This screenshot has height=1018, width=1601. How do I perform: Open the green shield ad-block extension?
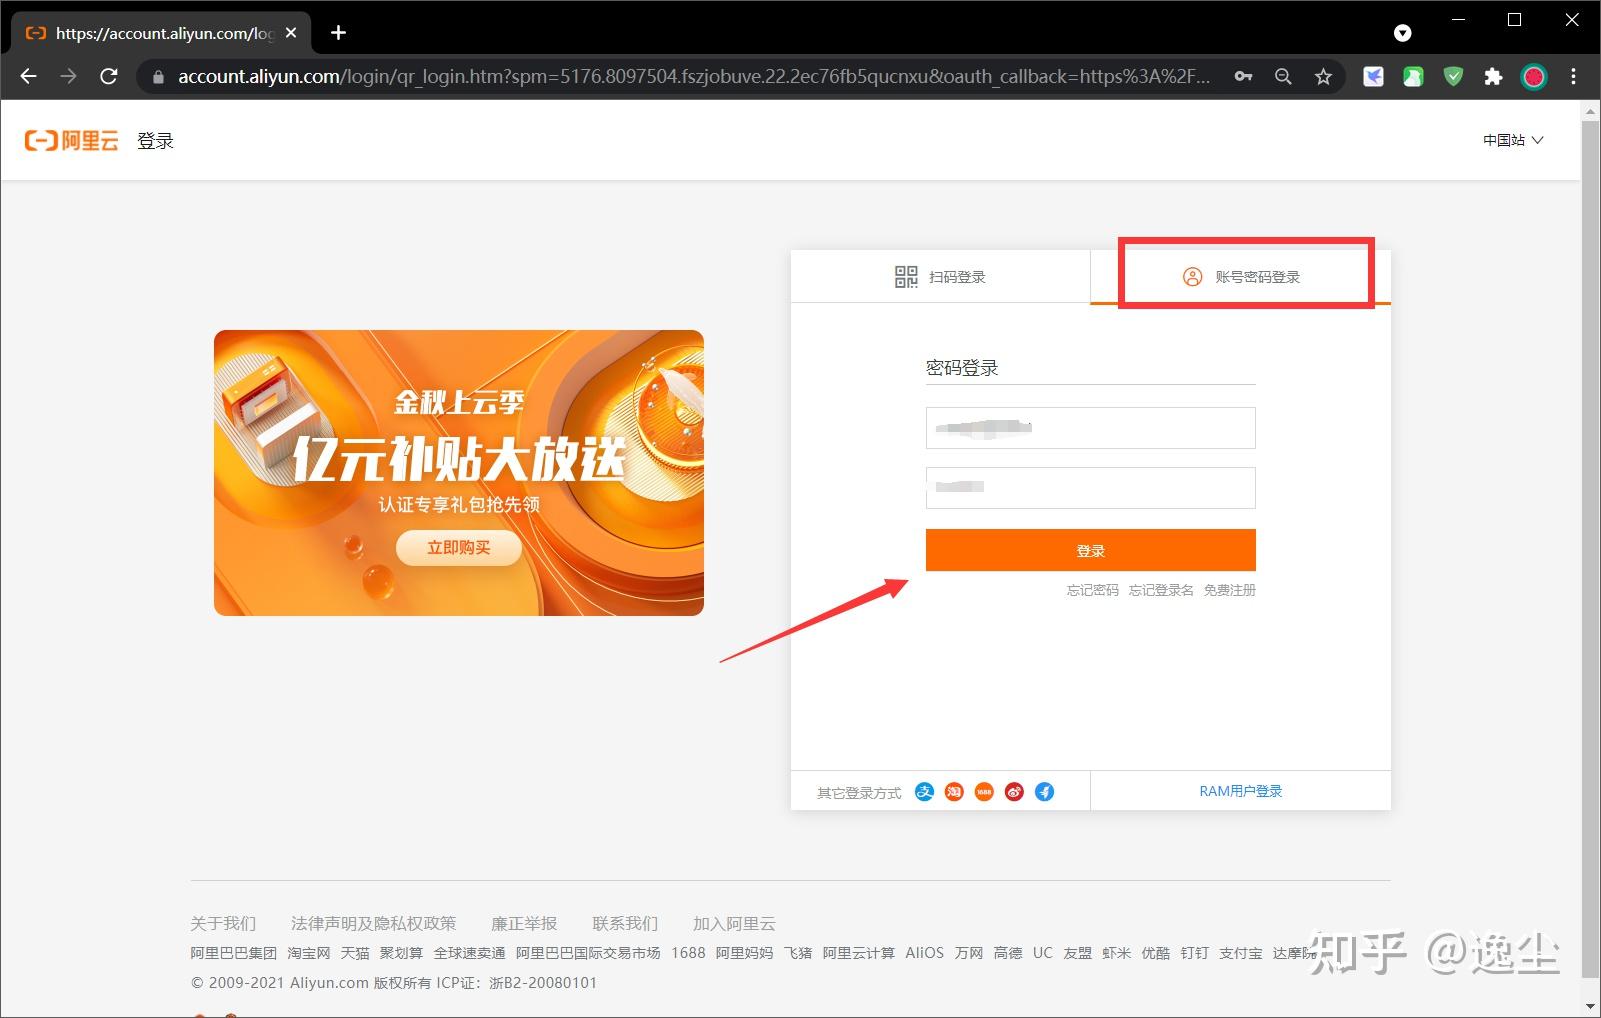(x=1453, y=76)
